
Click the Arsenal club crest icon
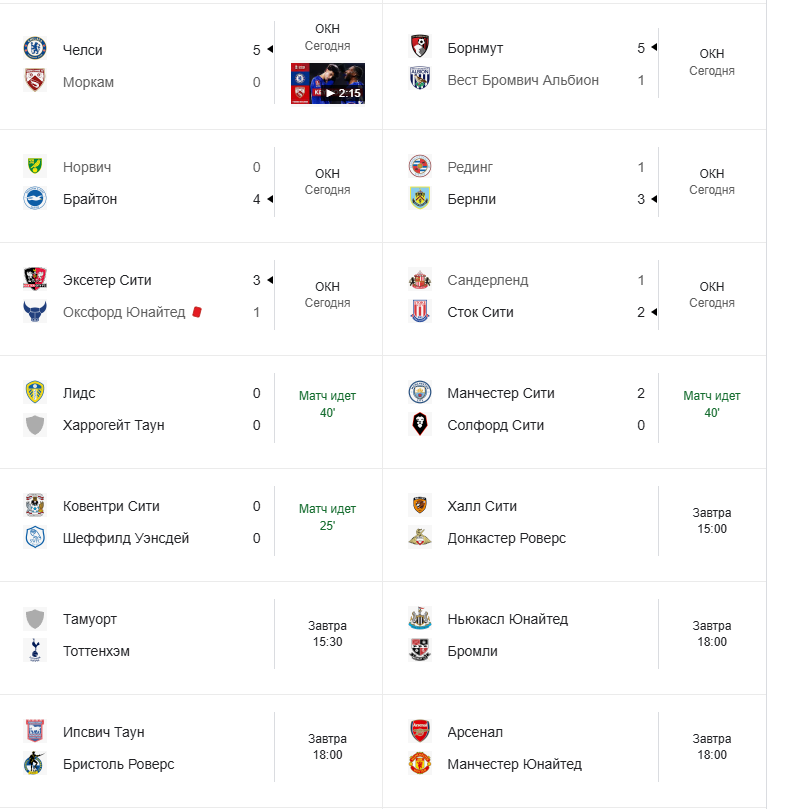(420, 731)
